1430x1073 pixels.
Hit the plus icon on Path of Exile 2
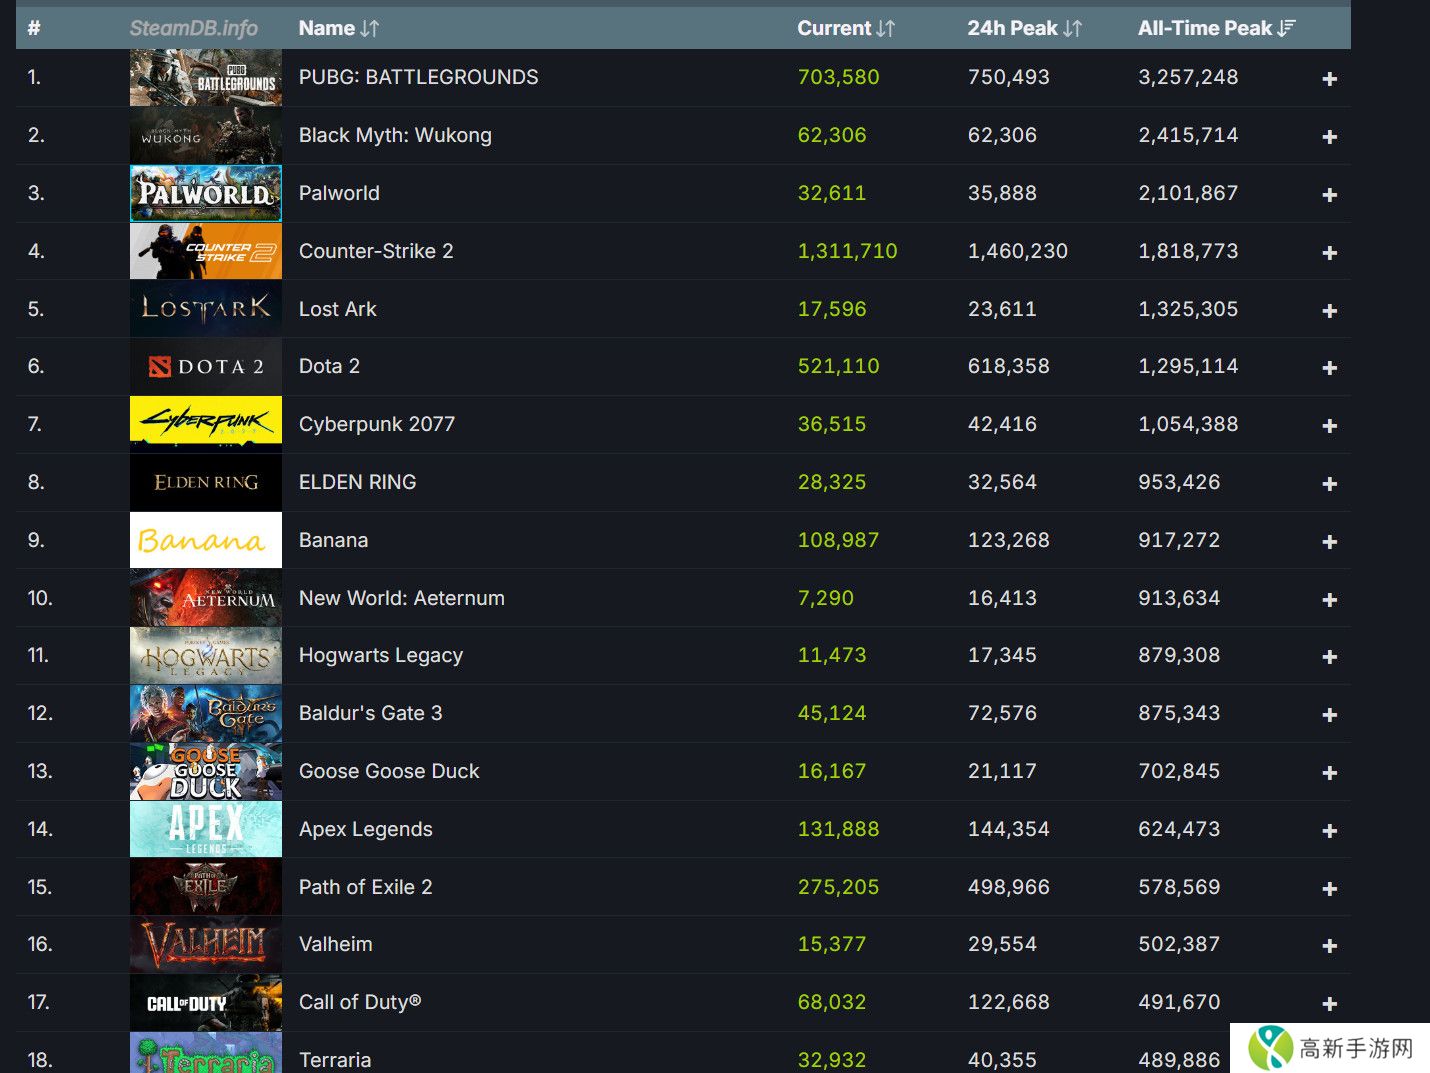(x=1329, y=889)
